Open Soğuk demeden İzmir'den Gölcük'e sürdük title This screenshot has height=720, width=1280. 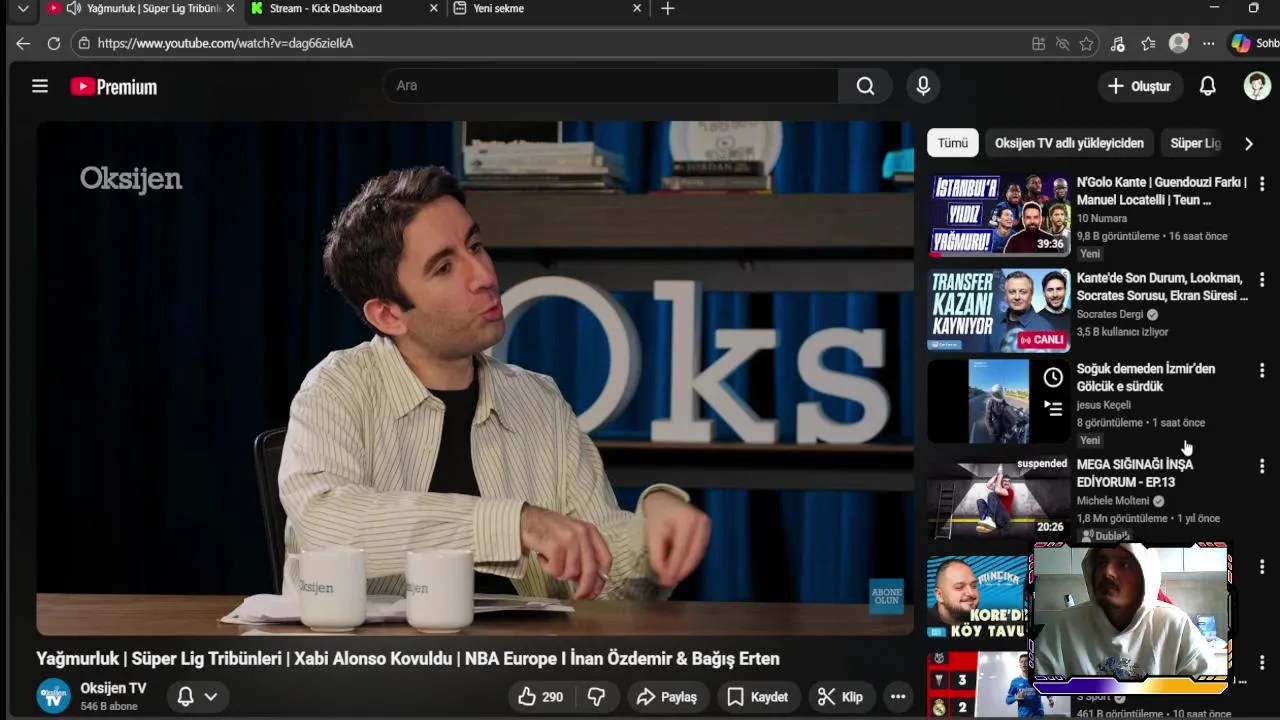pos(1146,377)
